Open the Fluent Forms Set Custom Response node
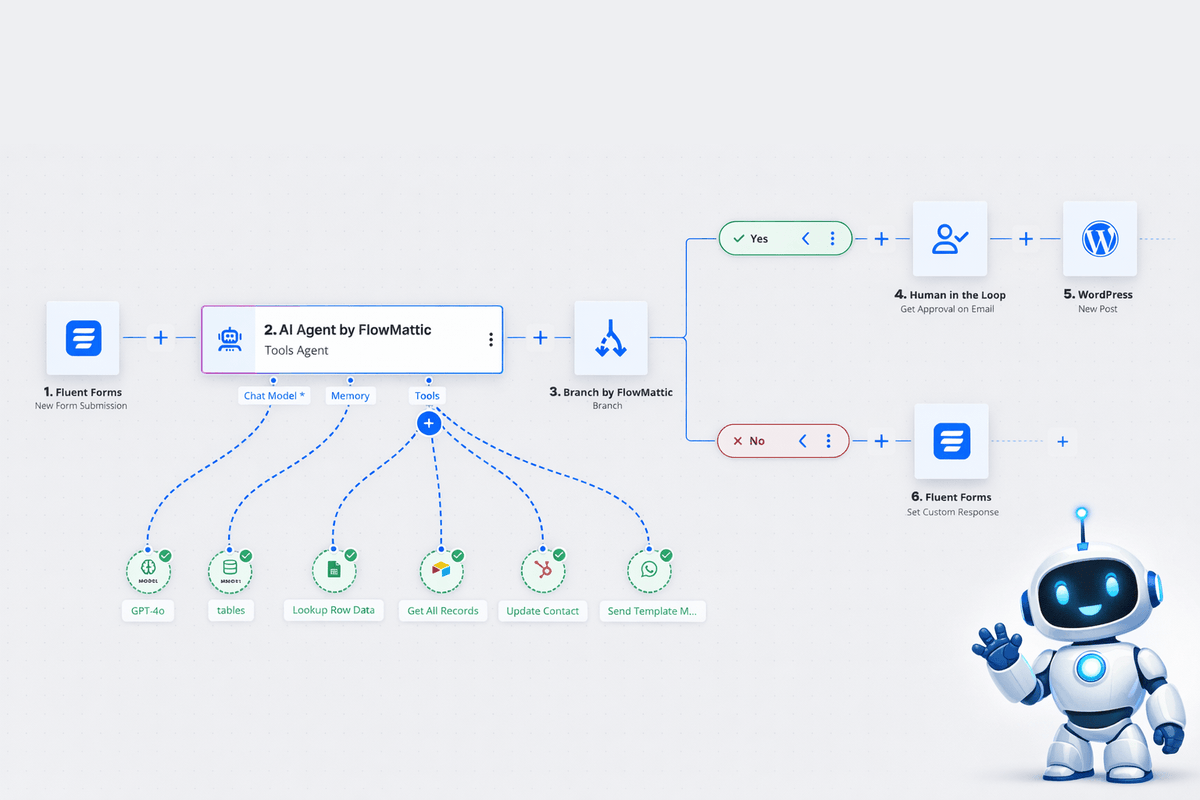The height and width of the screenshot is (800, 1200). tap(951, 441)
